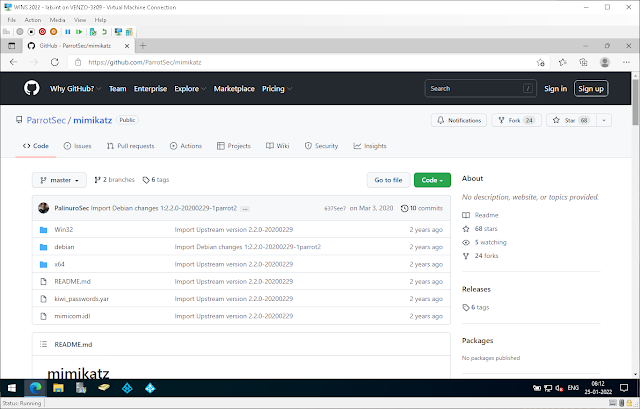The width and height of the screenshot is (640, 409).
Task: Expand the Pricing menu
Action: pos(277,89)
